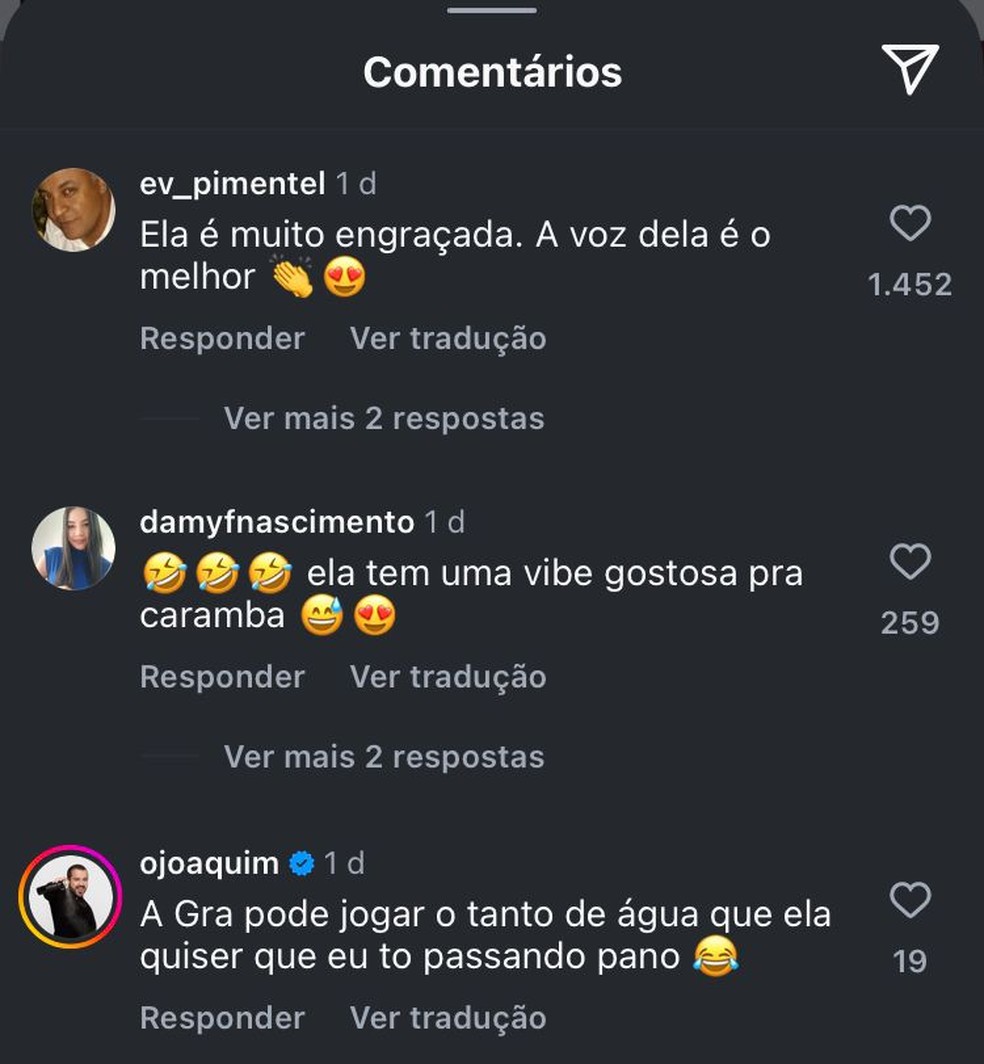Tap the share paper plane icon
The width and height of the screenshot is (984, 1064).
(x=909, y=69)
